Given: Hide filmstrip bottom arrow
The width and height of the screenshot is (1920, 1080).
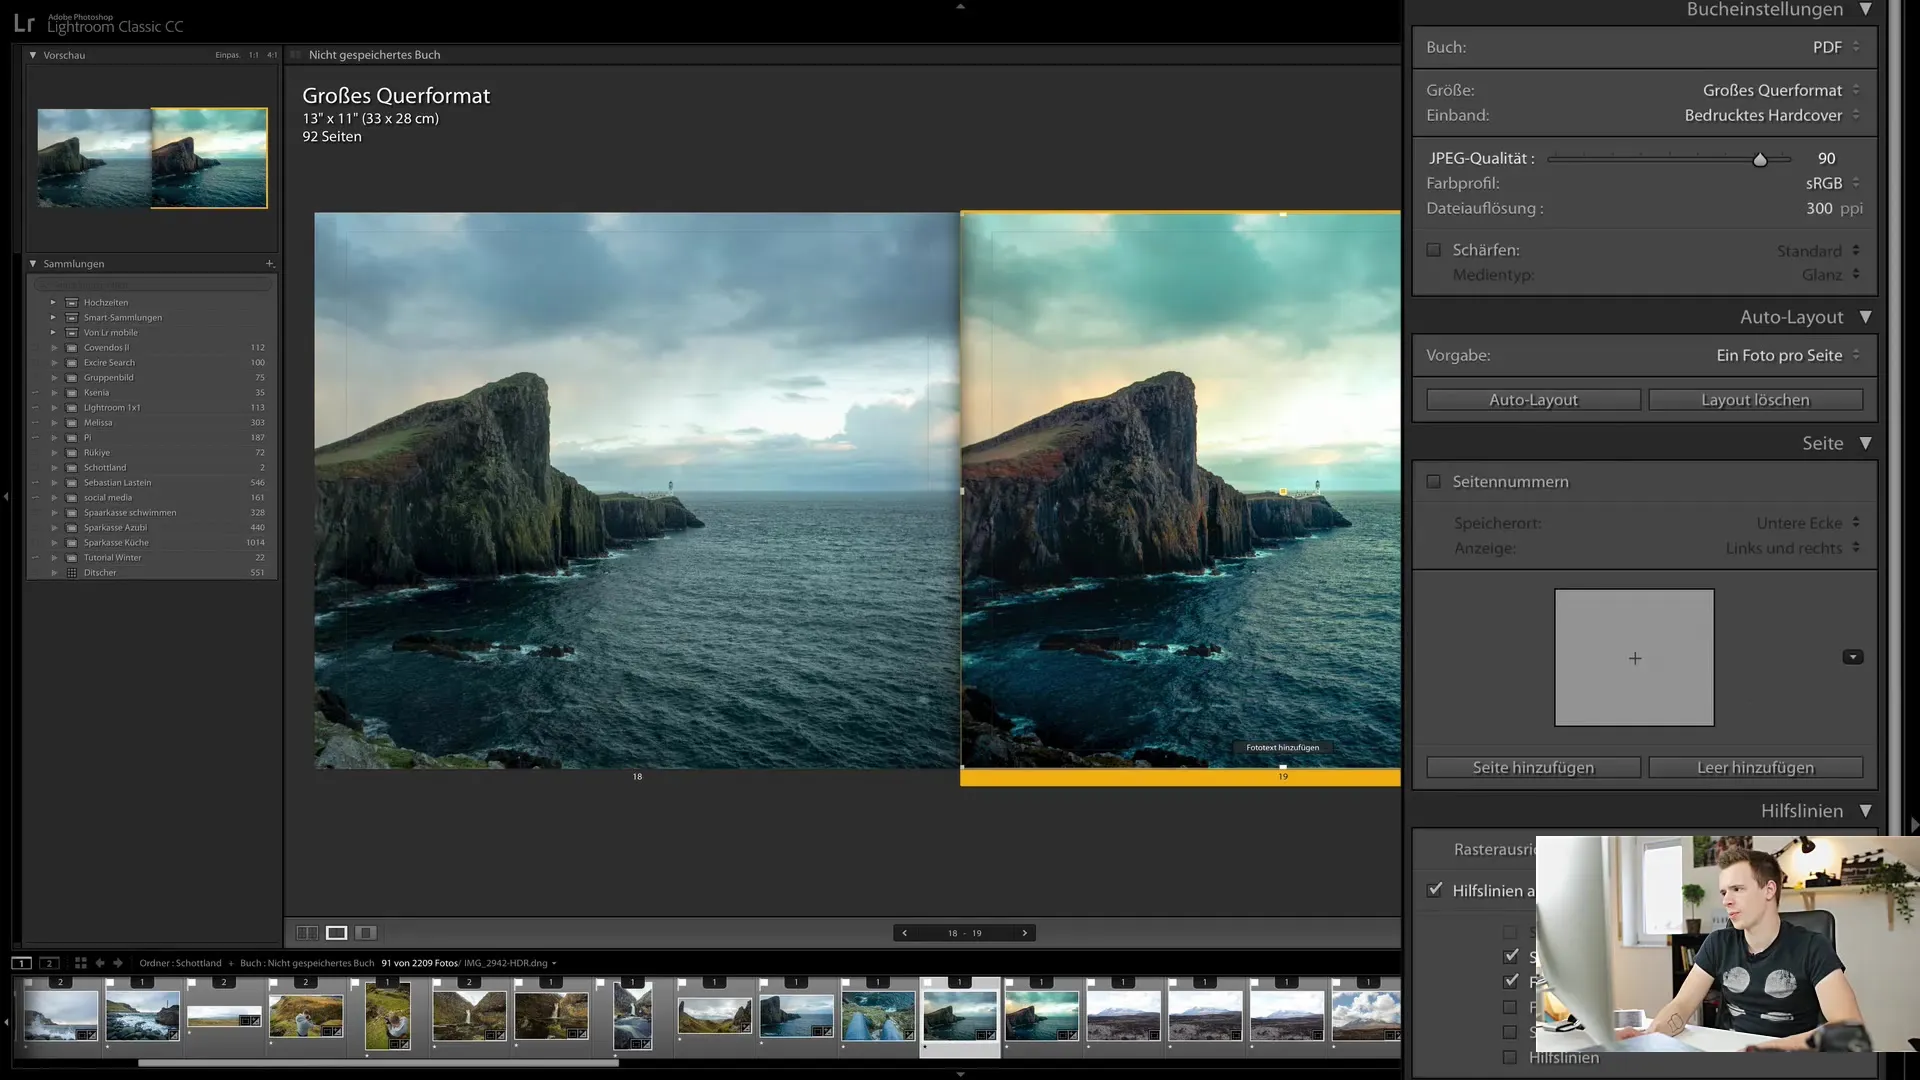Looking at the screenshot, I should coord(960,1074).
